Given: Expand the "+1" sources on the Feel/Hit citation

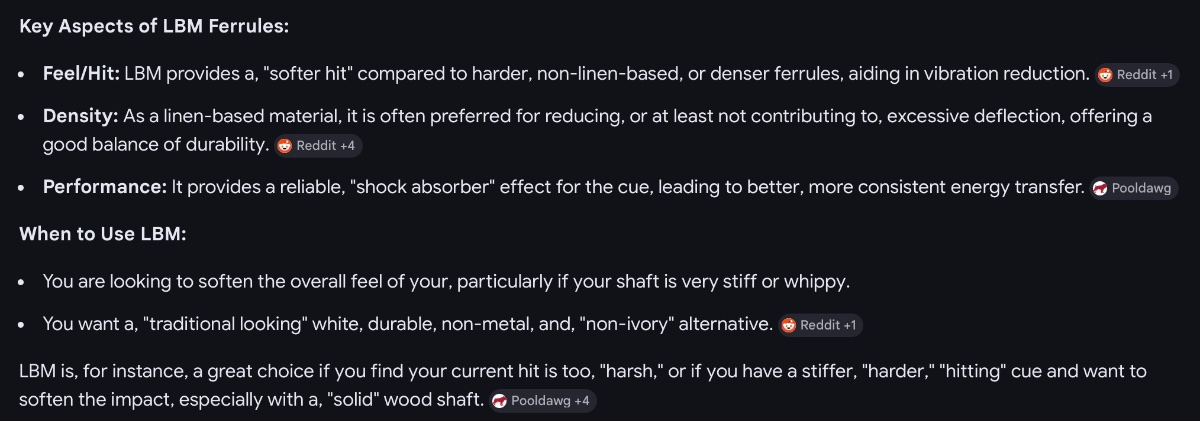Looking at the screenshot, I should coord(1167,75).
